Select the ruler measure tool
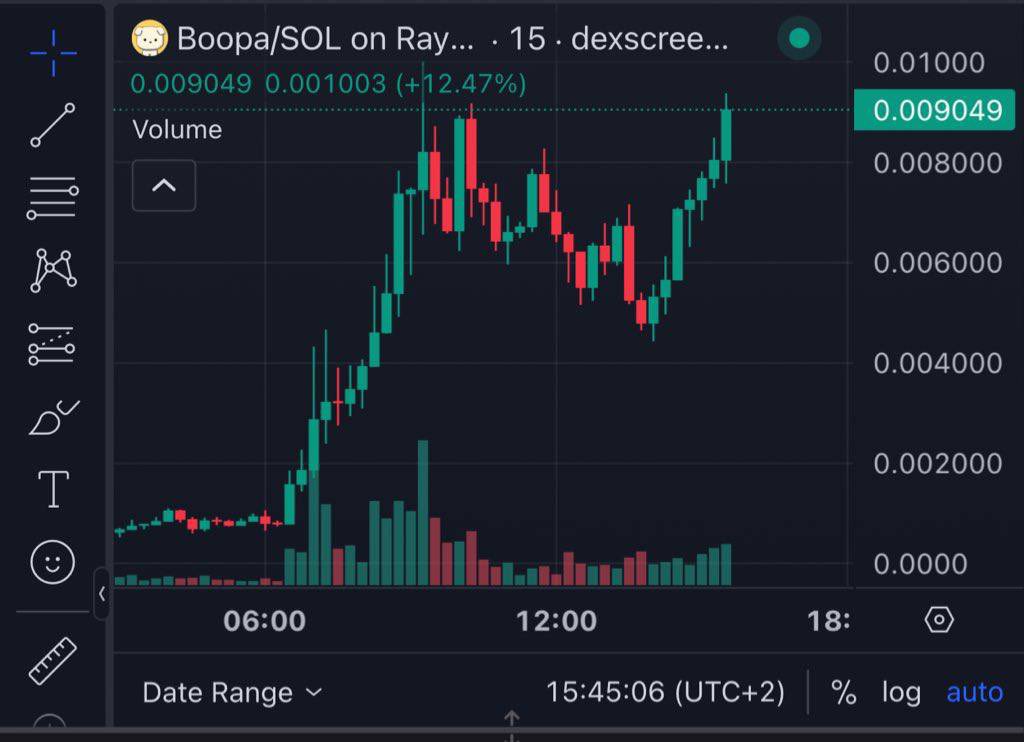This screenshot has width=1024, height=742. coord(53,660)
